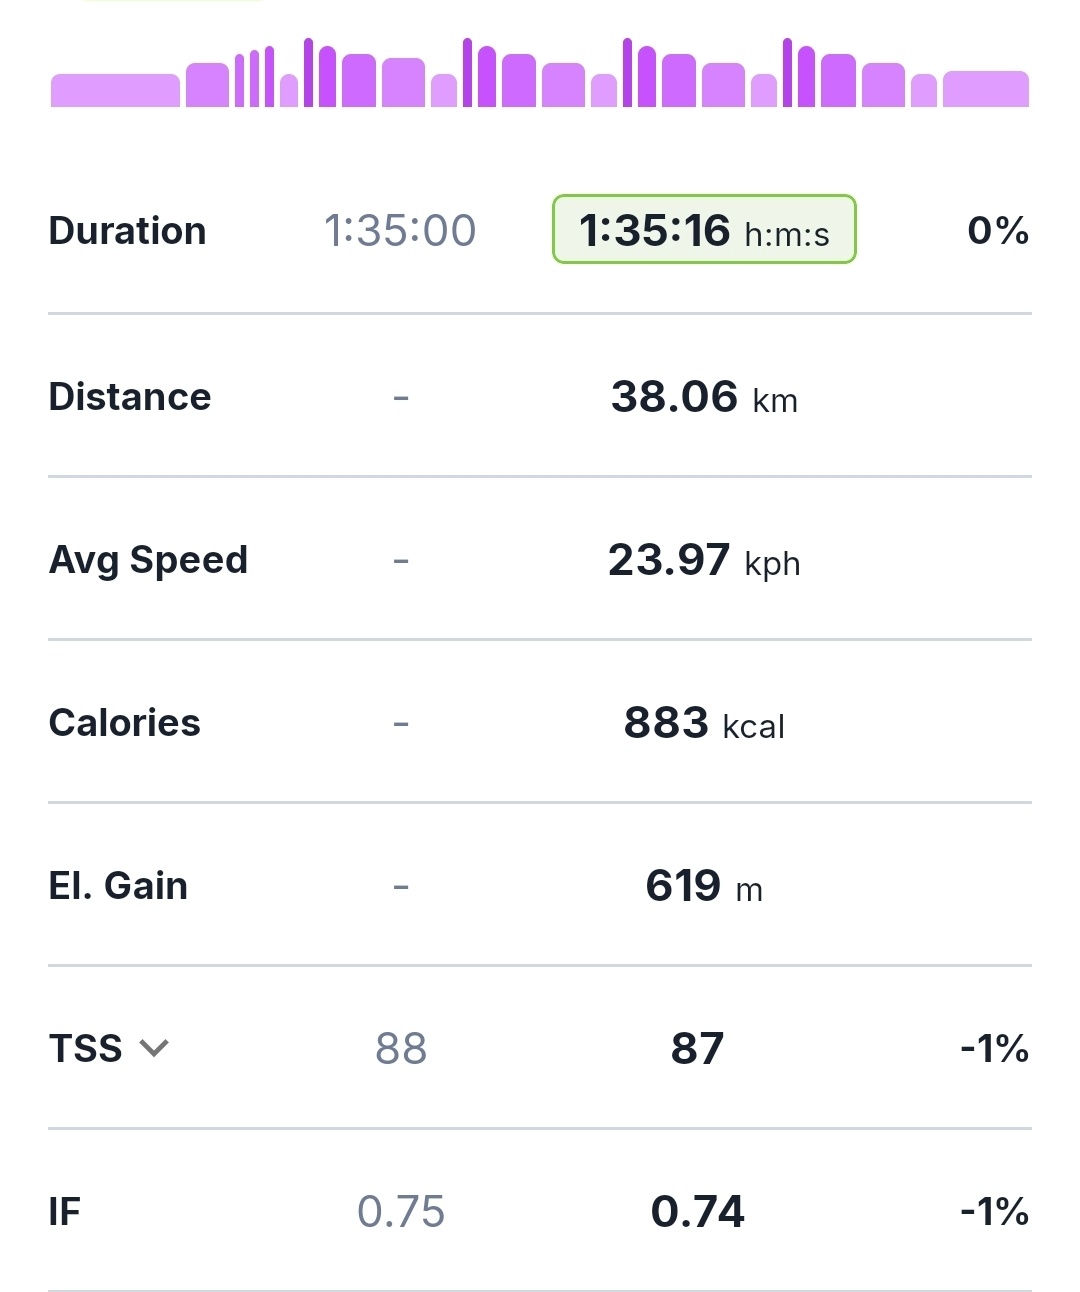Viewport: 1080px width, 1292px height.
Task: Tap the 883 kcal calories value
Action: coord(704,723)
